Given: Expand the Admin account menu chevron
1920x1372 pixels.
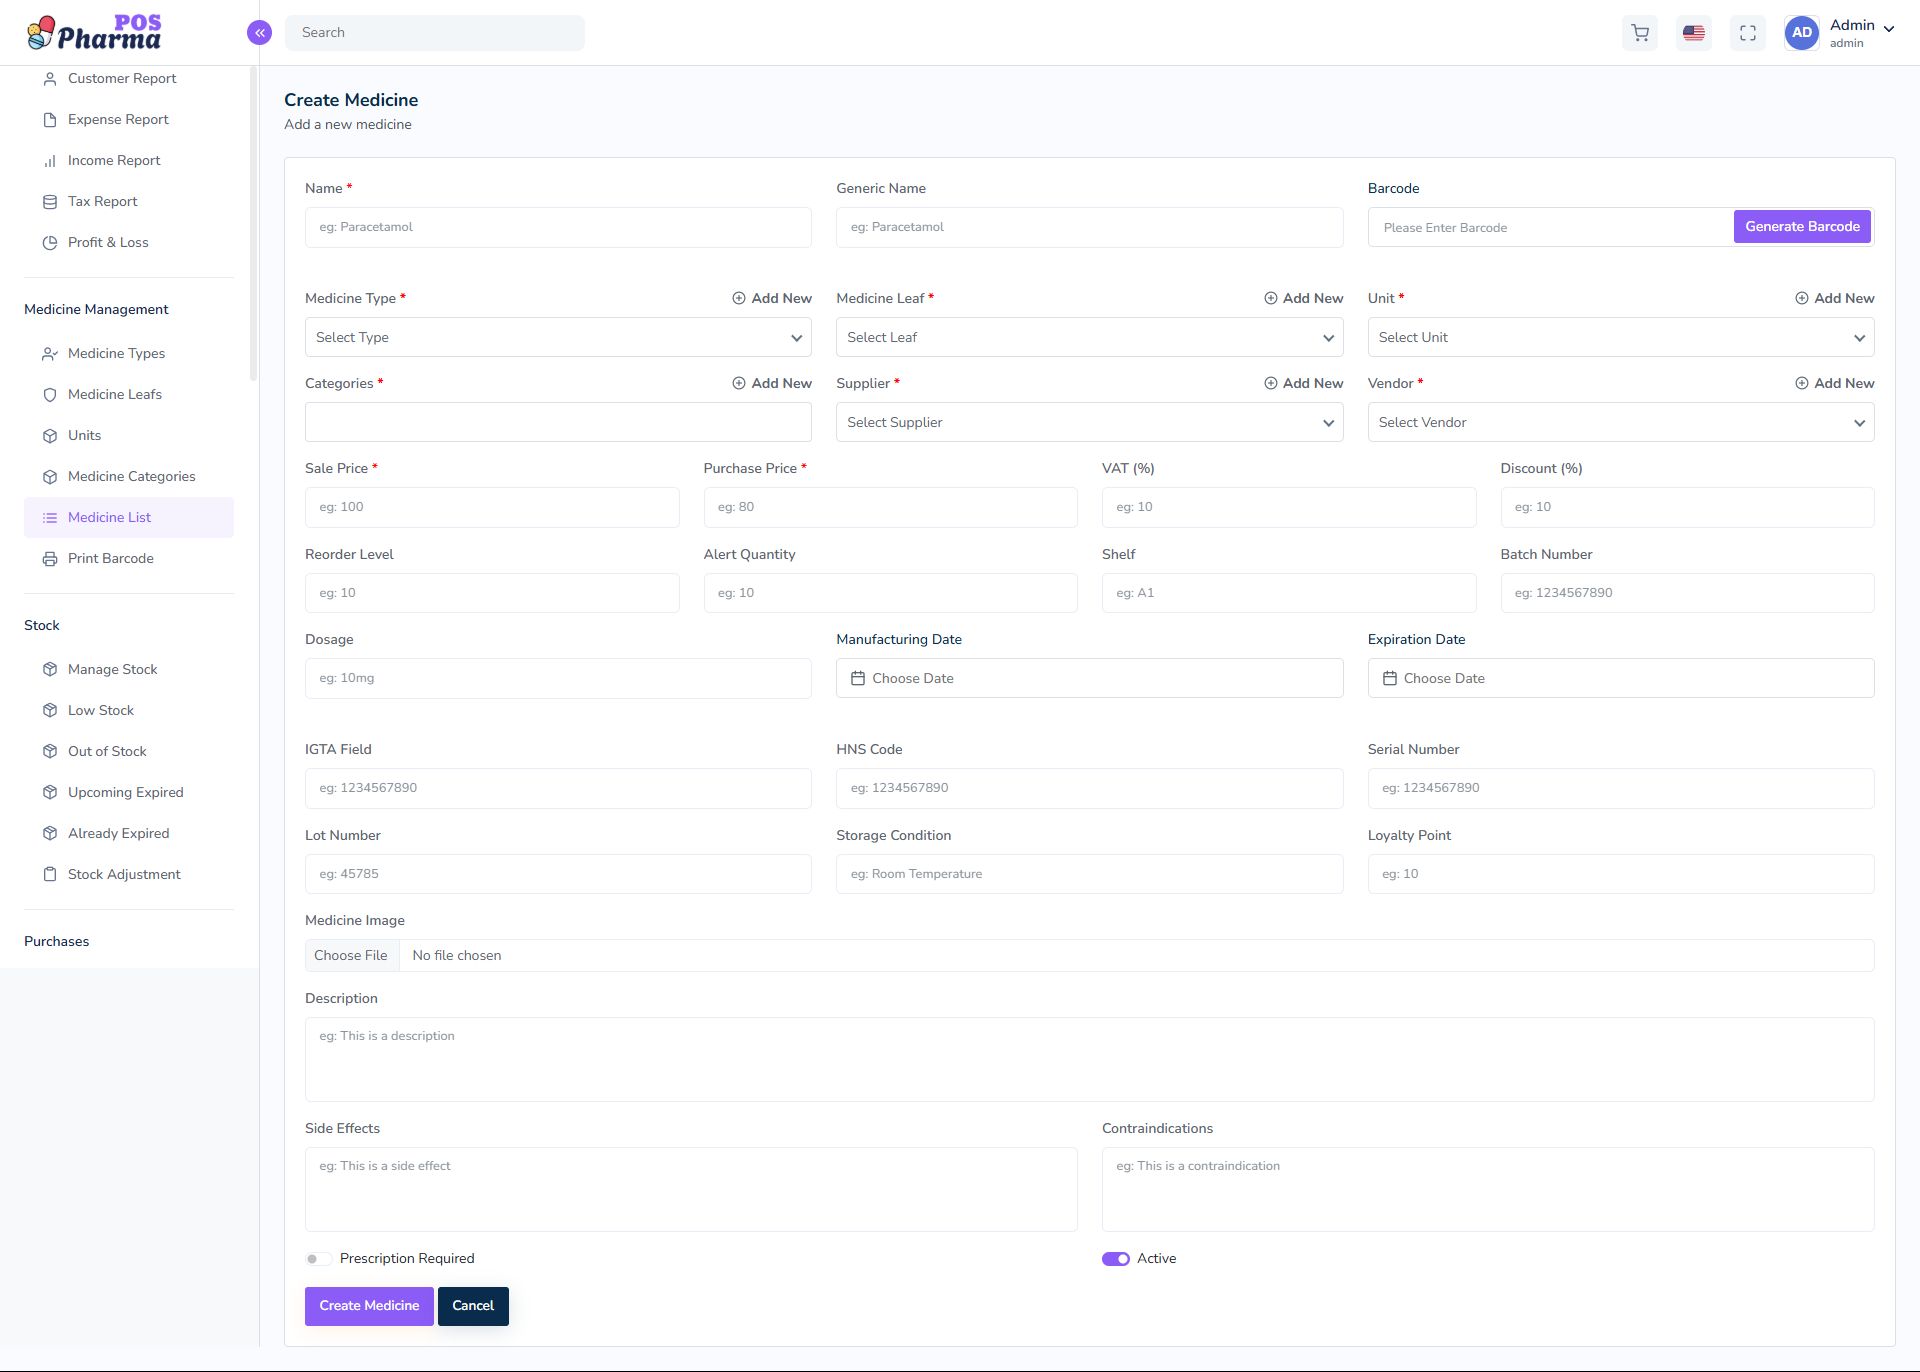Looking at the screenshot, I should pos(1889,29).
